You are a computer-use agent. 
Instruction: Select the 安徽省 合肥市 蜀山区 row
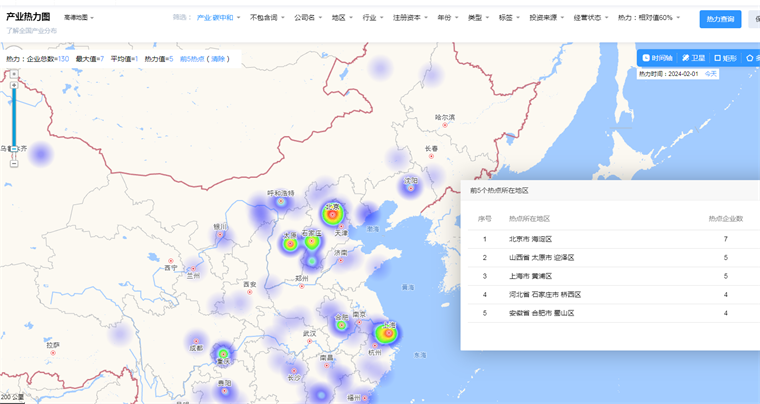[x=614, y=313]
